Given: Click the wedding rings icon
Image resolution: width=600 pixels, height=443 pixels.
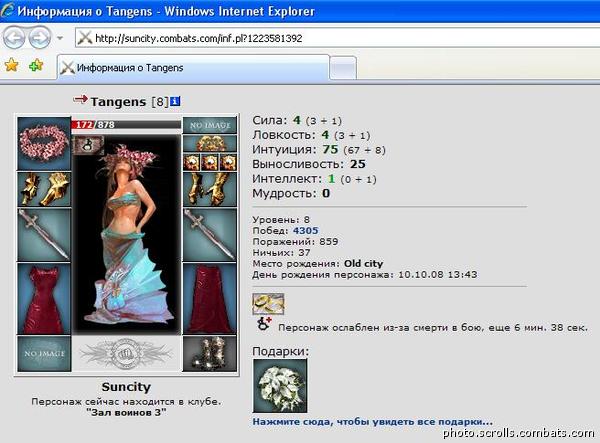Looking at the screenshot, I should point(268,304).
